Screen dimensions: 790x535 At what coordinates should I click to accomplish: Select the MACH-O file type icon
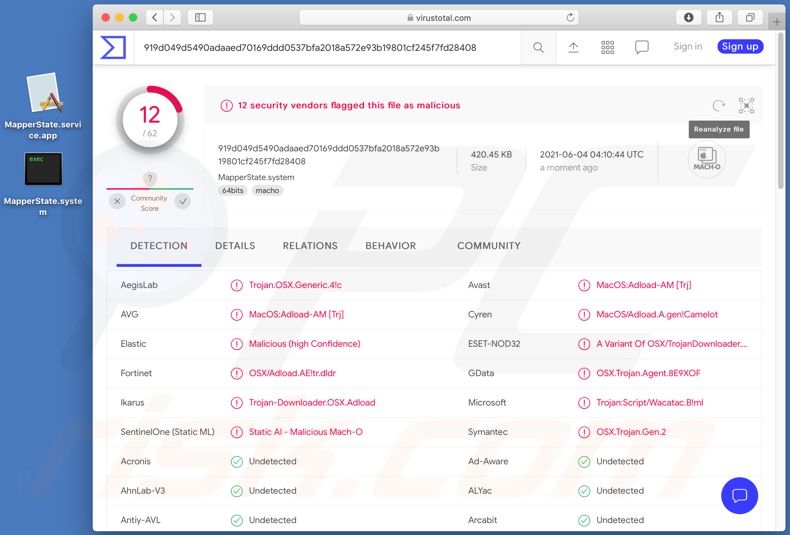pyautogui.click(x=706, y=159)
